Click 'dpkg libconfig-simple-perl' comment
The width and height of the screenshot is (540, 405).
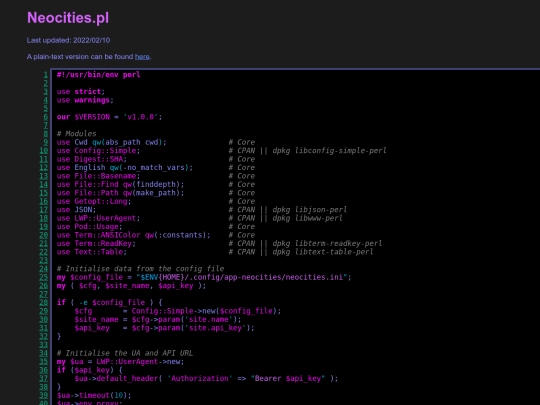(x=329, y=150)
